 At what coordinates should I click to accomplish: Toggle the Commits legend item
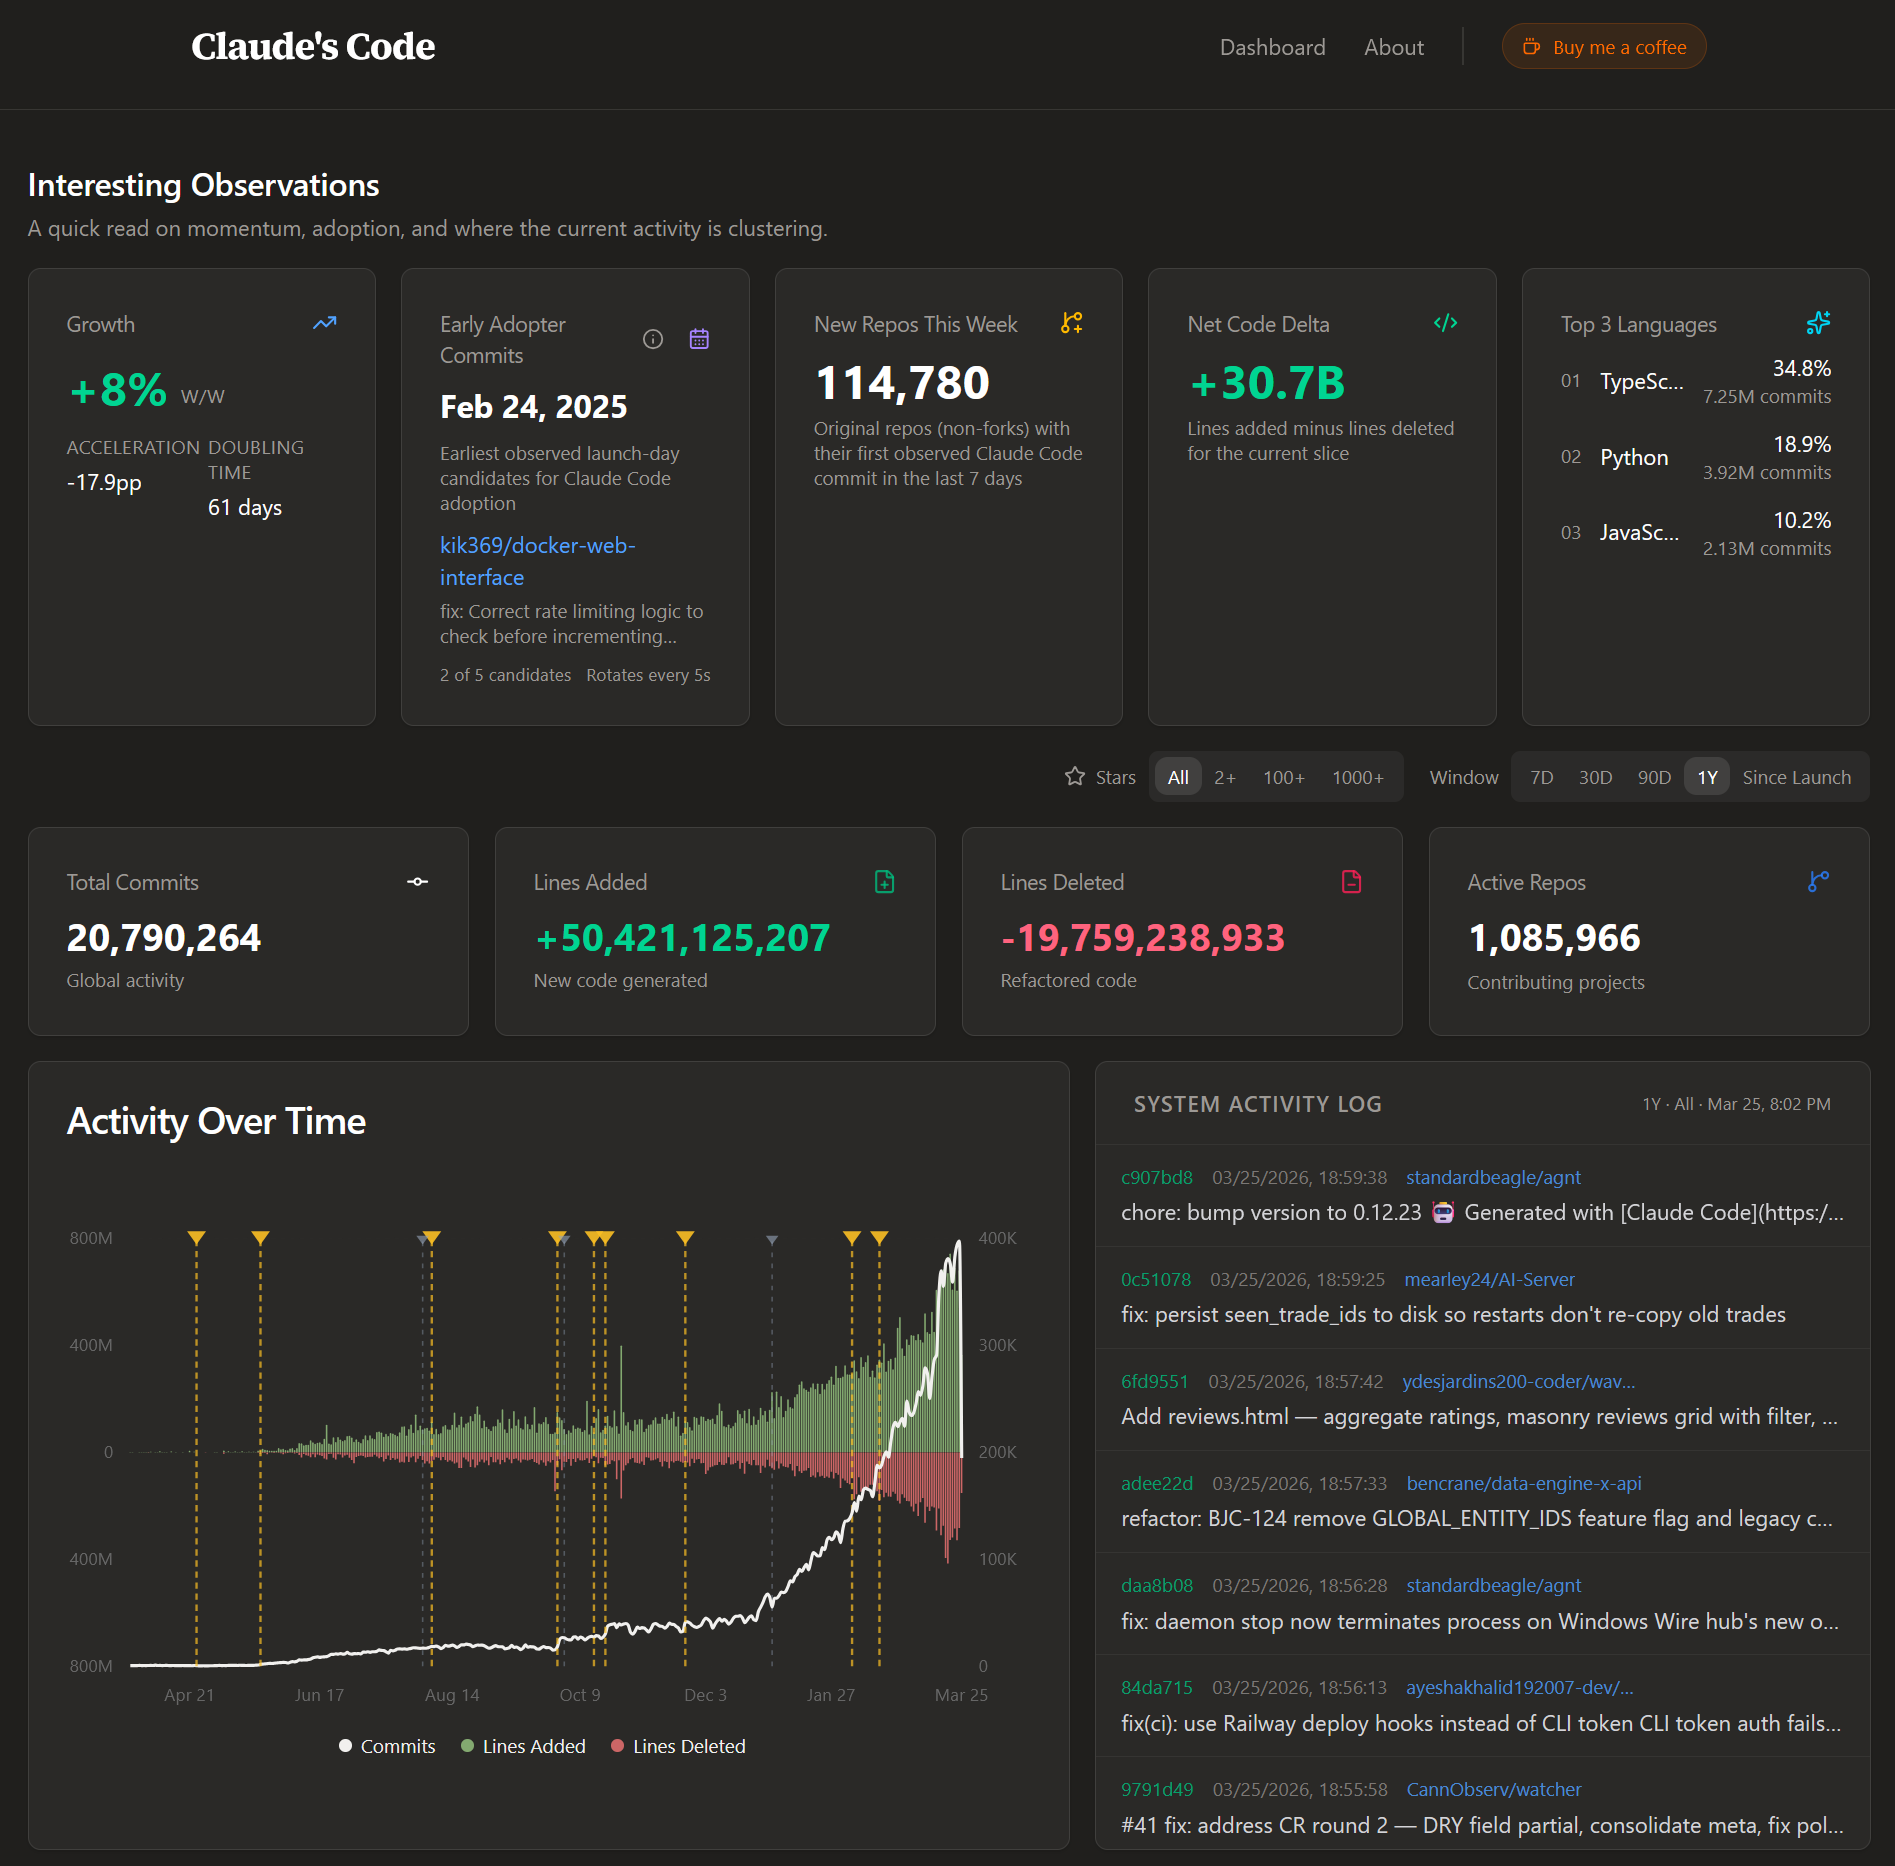[x=387, y=1746]
